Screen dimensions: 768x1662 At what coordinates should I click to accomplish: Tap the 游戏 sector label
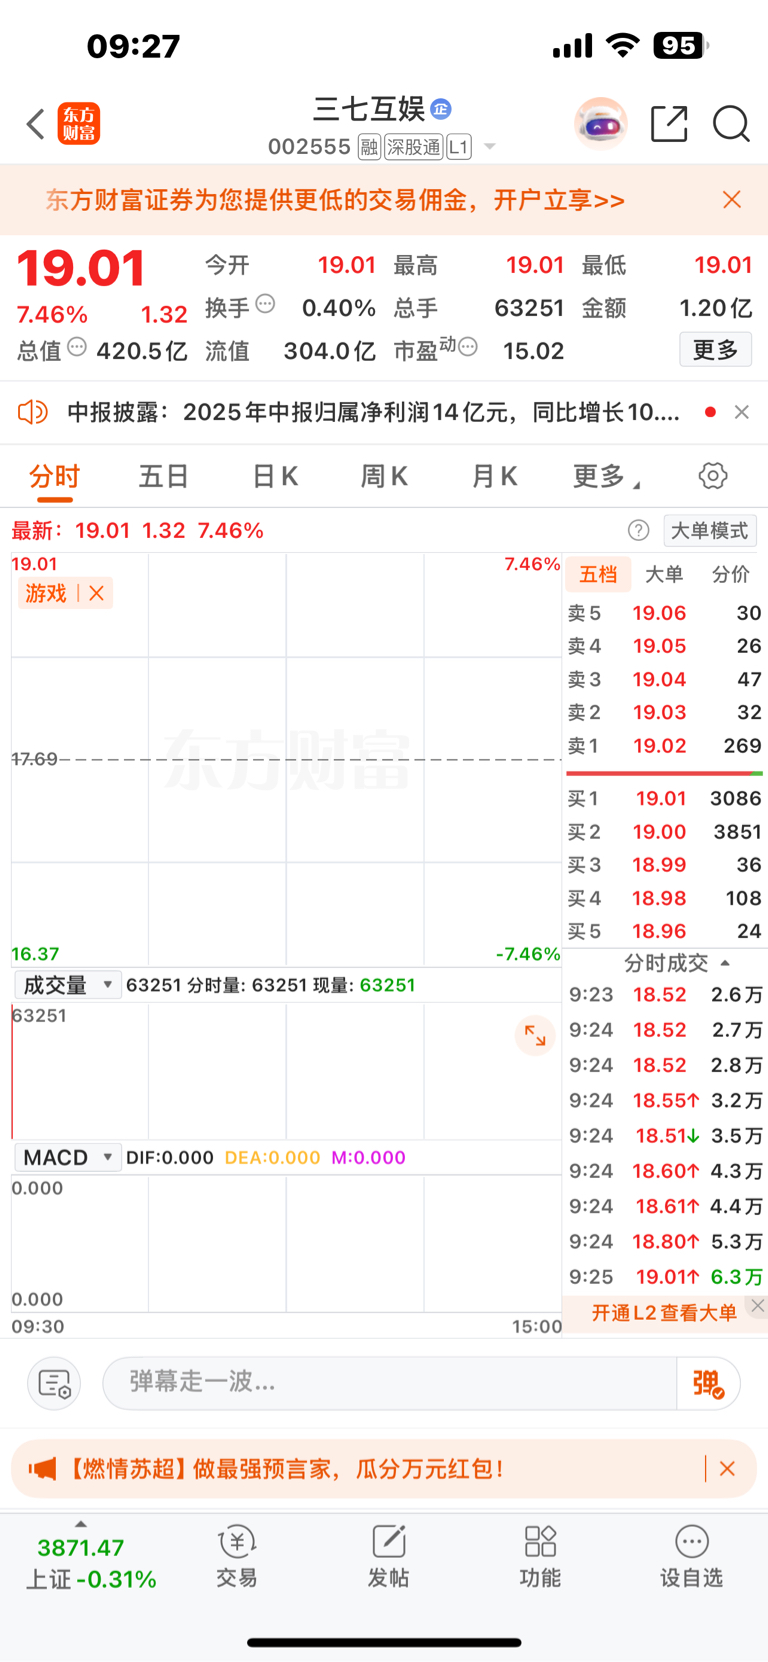click(46, 593)
